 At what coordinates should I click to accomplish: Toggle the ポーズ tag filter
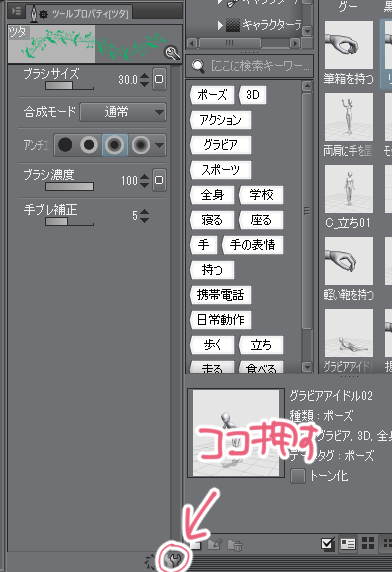click(212, 95)
